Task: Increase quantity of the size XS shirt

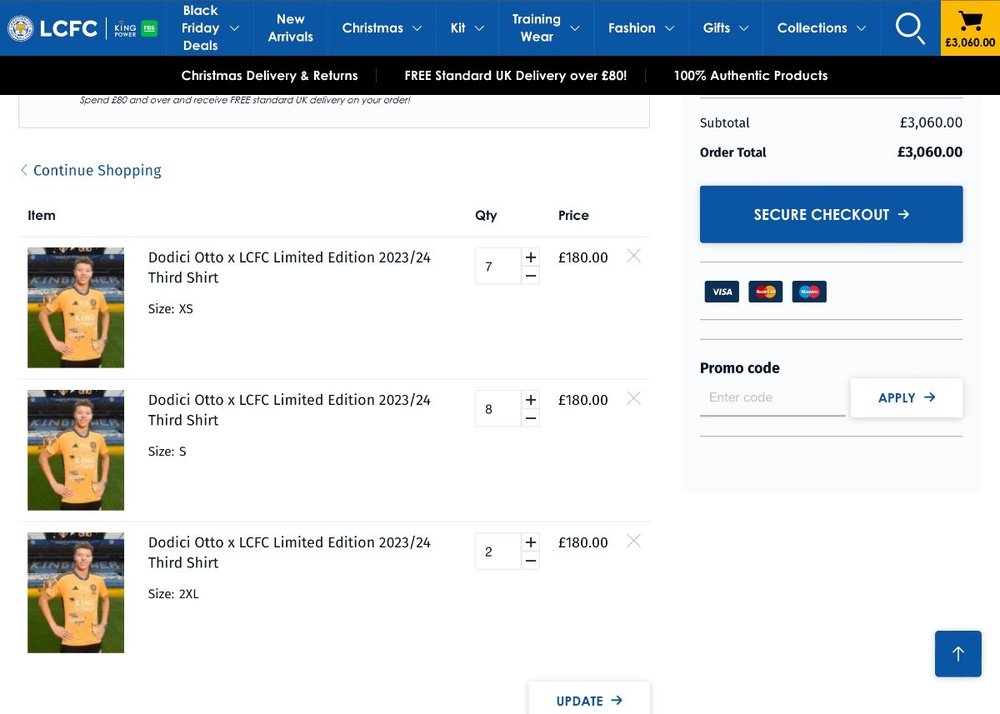Action: (x=531, y=257)
